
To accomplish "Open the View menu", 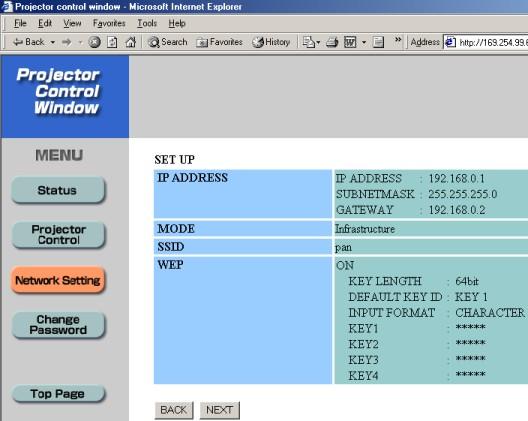I will [72, 23].
